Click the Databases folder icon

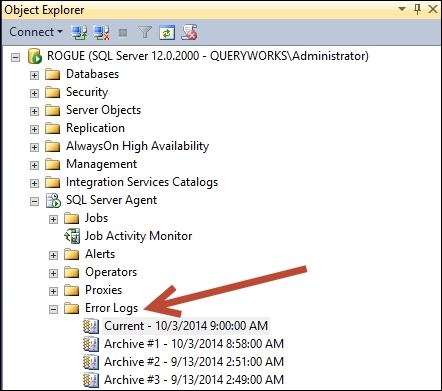click(53, 74)
